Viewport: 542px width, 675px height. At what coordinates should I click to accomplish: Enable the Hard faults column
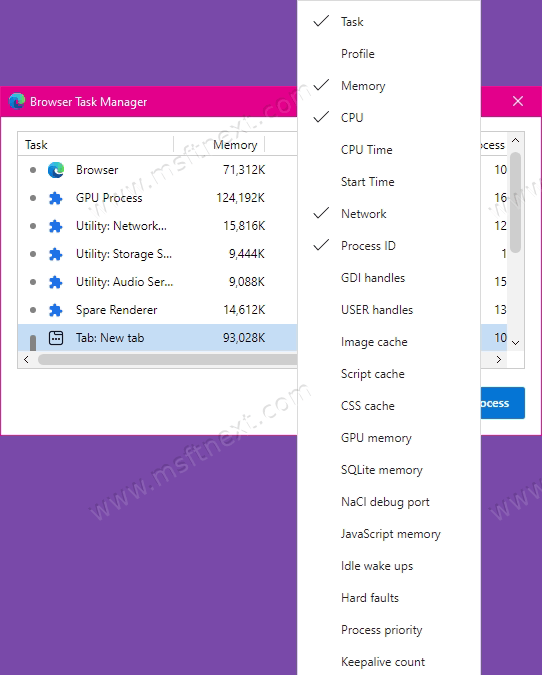(389, 598)
